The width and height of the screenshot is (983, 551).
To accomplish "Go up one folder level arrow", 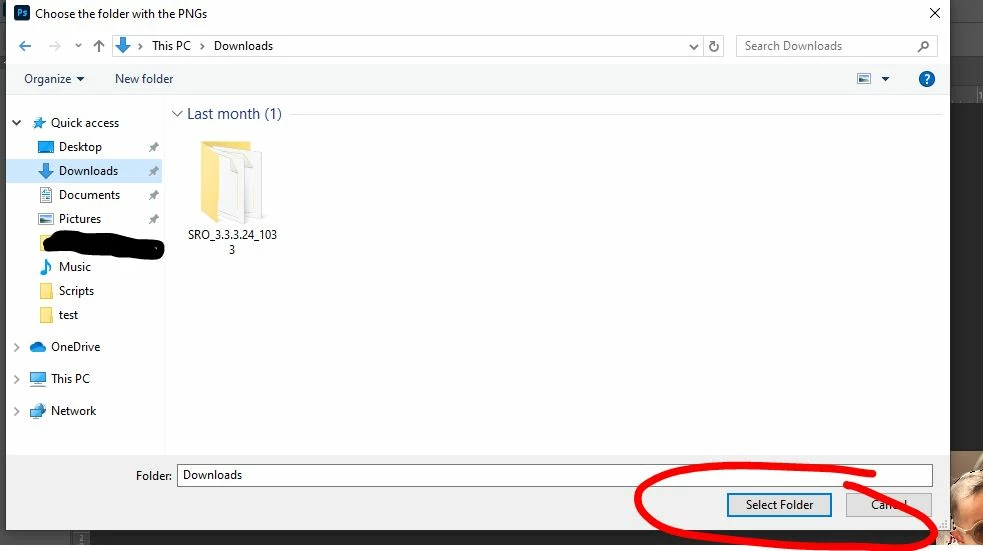I will pos(98,46).
